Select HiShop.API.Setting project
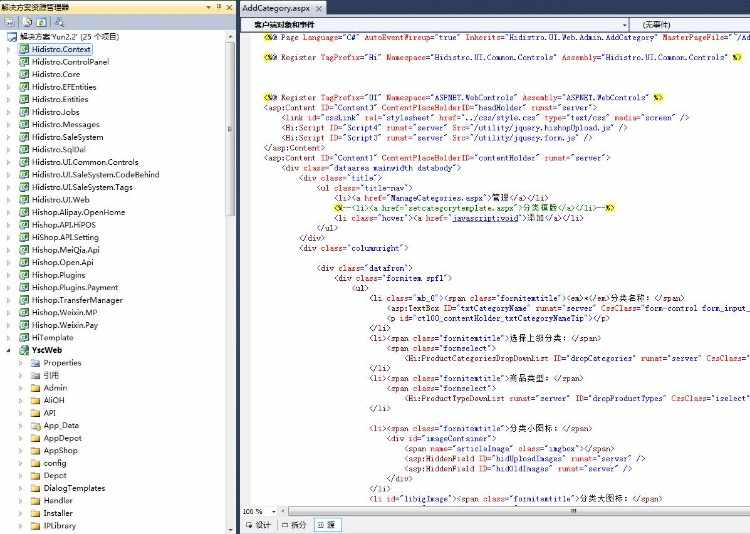This screenshot has width=750, height=534. click(65, 237)
